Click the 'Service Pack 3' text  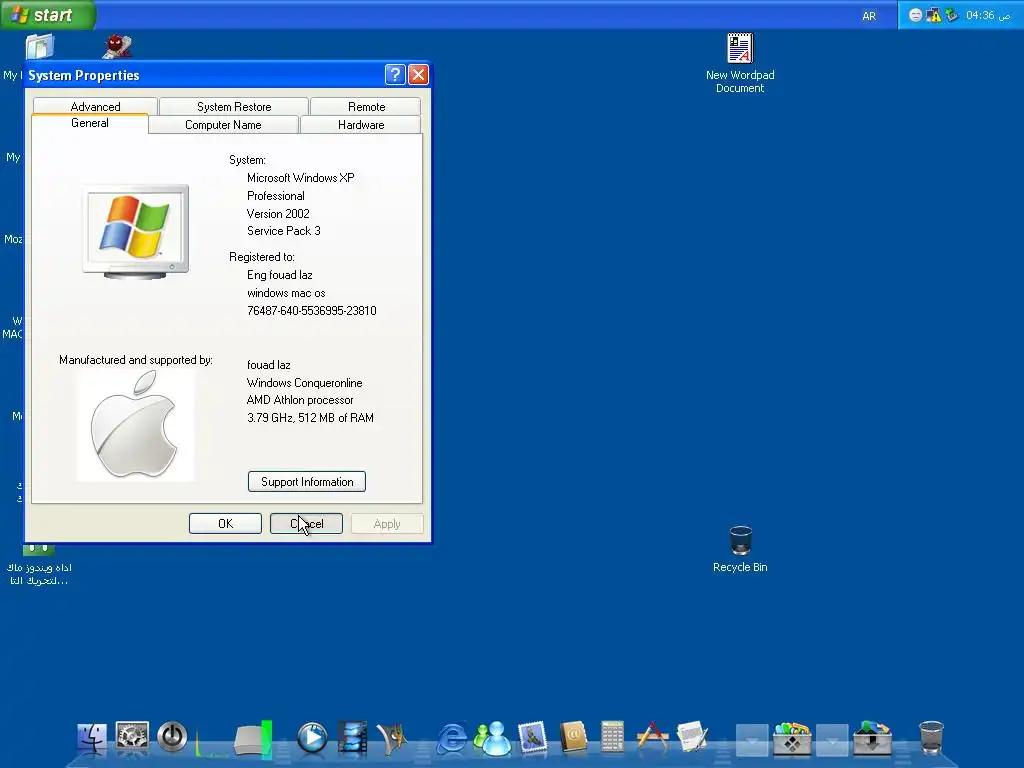tap(283, 231)
